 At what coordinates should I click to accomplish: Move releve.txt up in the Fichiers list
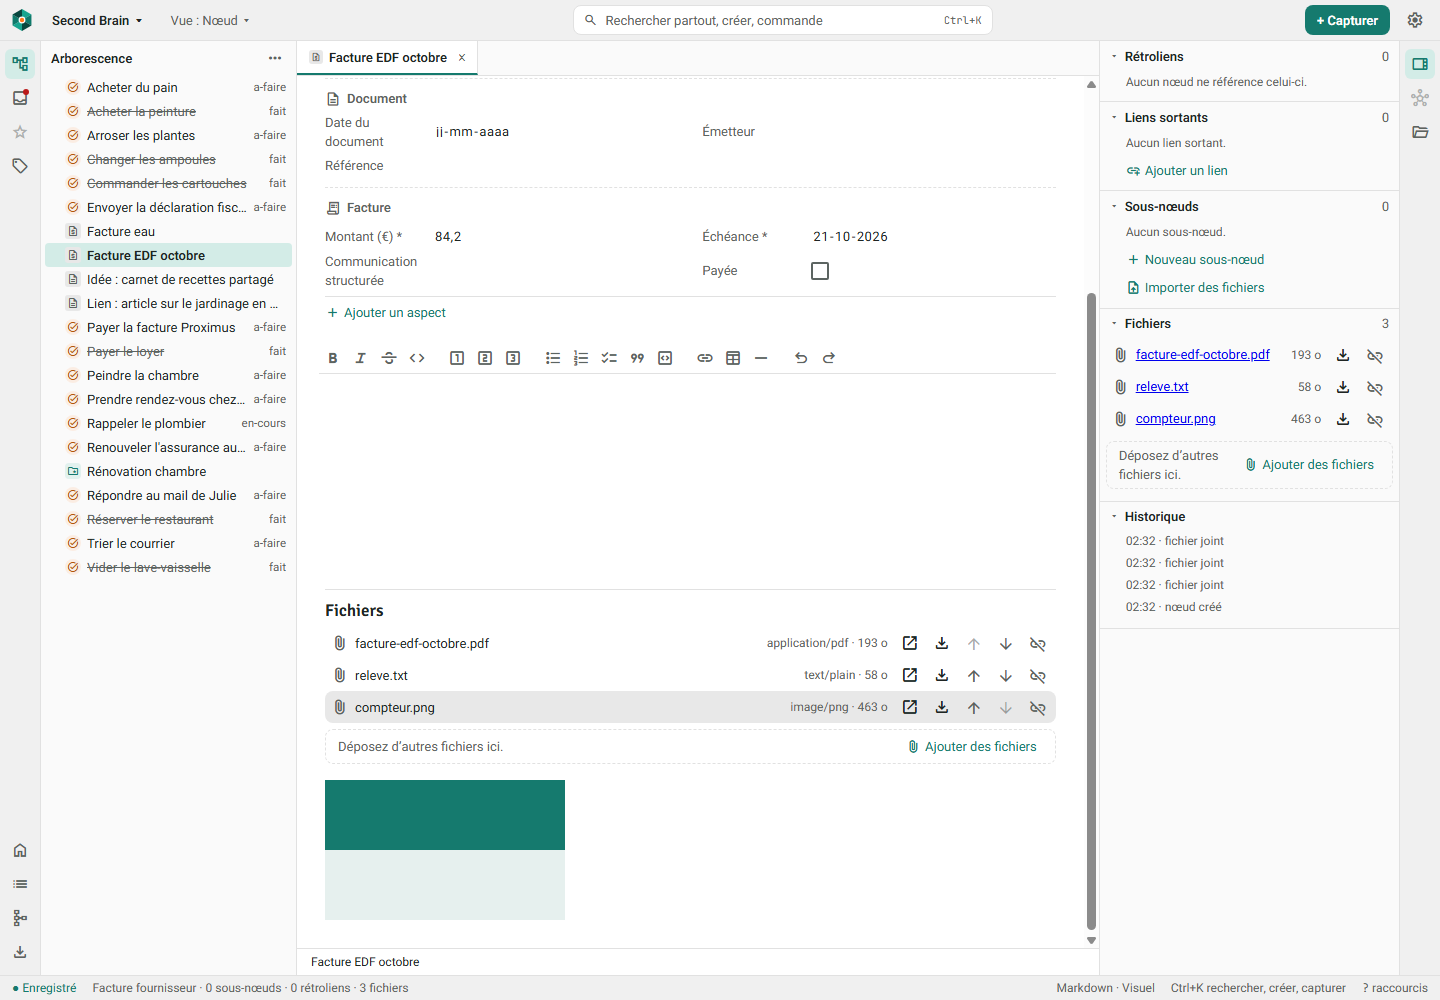point(974,675)
